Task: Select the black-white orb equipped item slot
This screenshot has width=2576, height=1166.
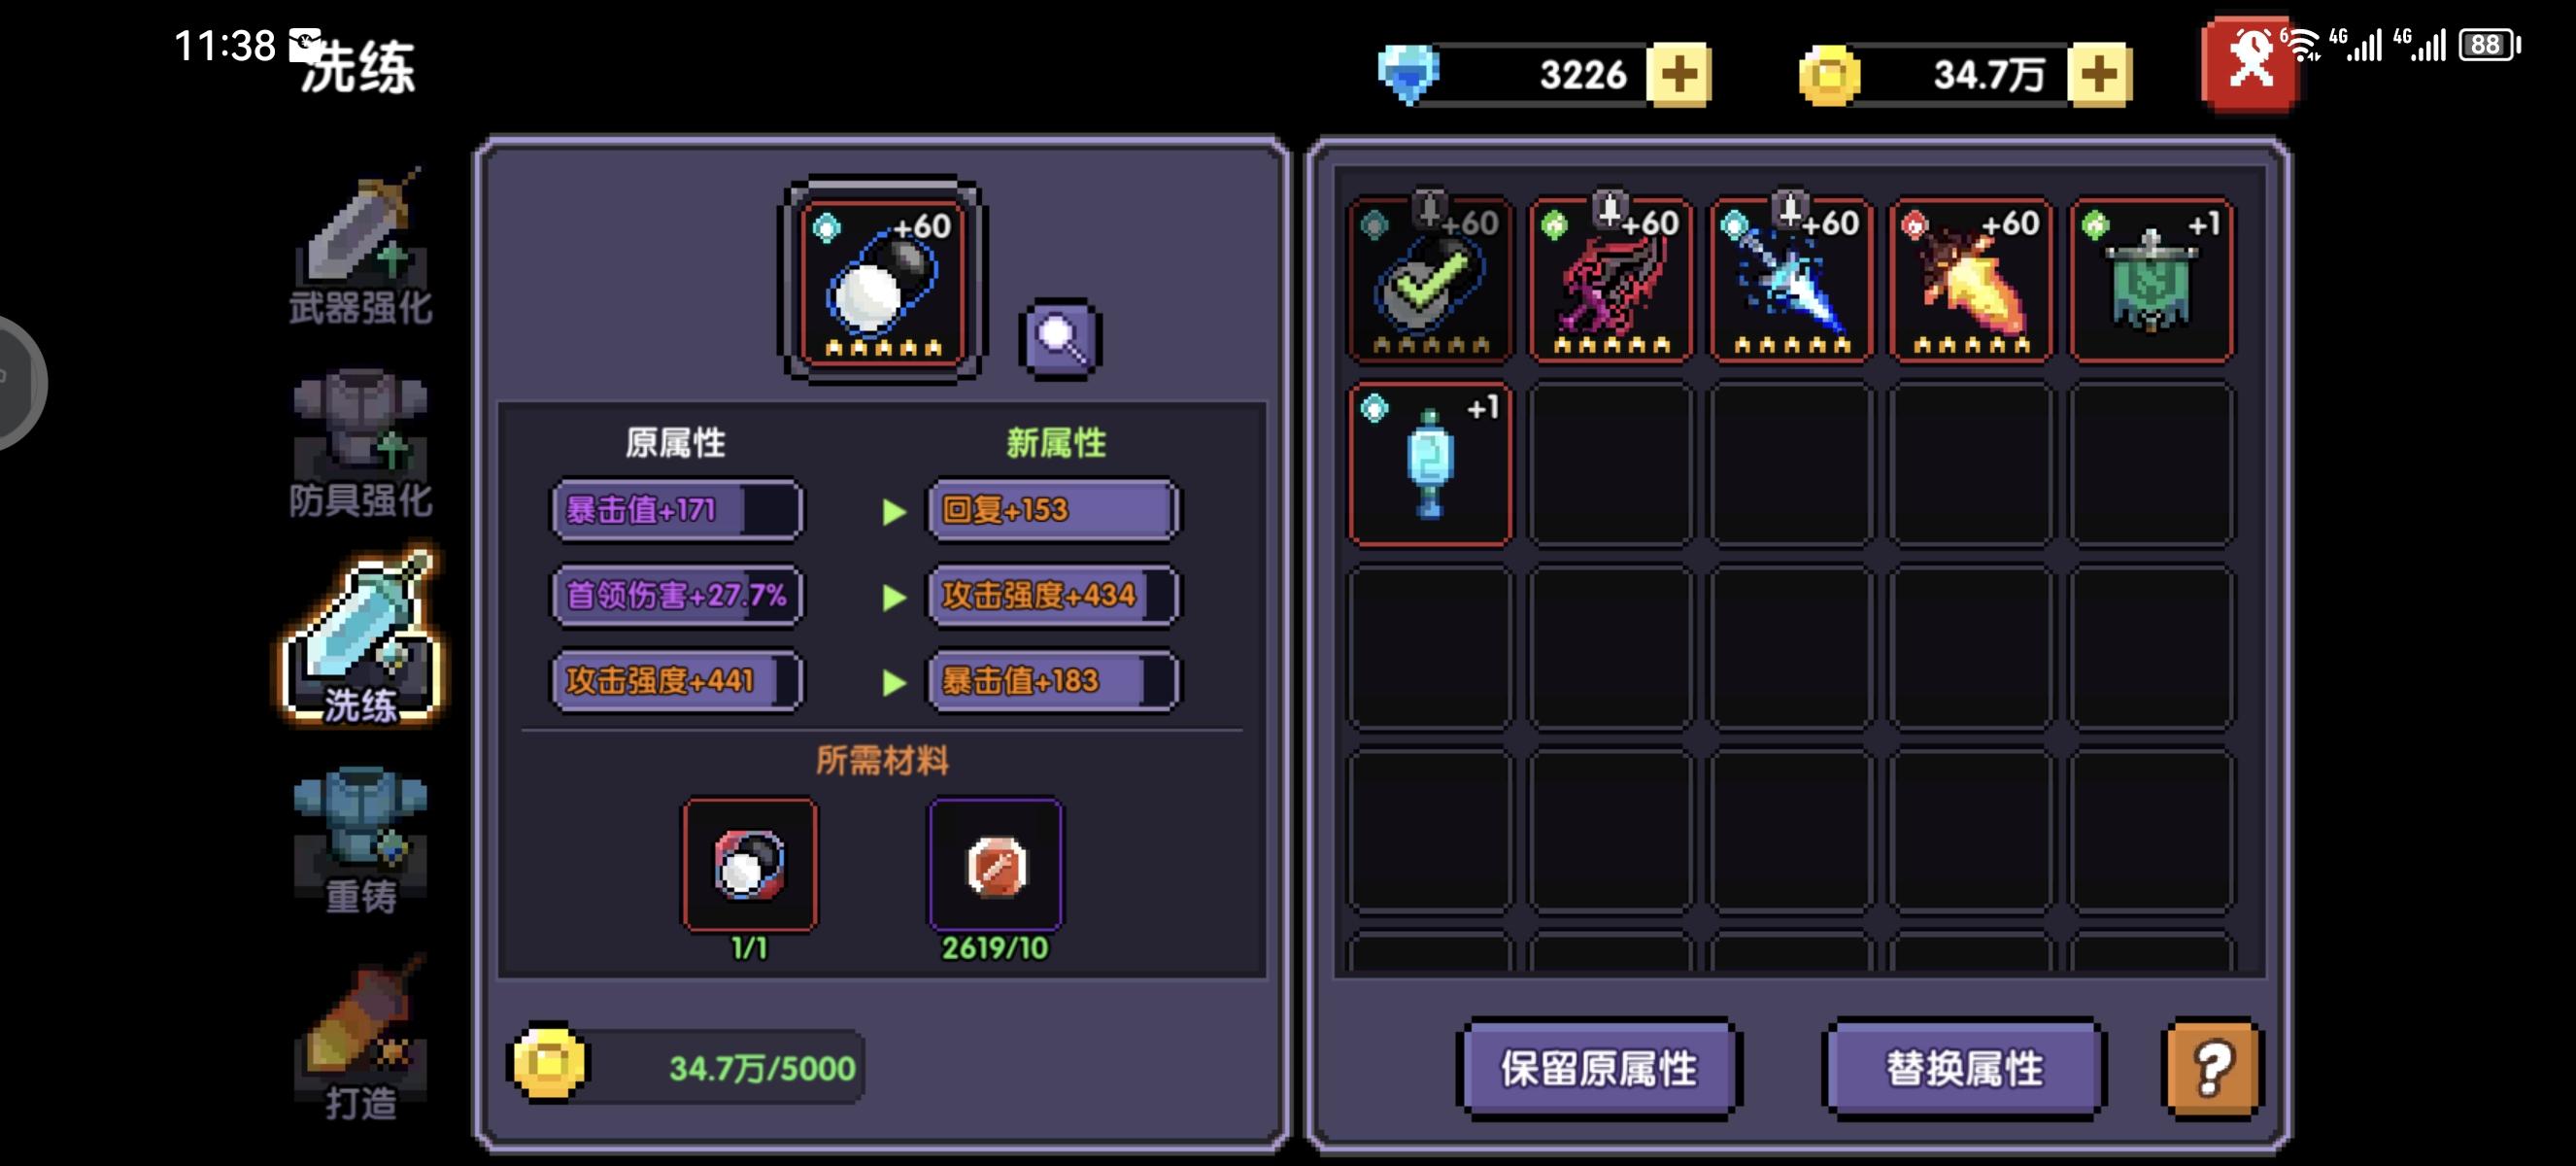Action: click(883, 280)
